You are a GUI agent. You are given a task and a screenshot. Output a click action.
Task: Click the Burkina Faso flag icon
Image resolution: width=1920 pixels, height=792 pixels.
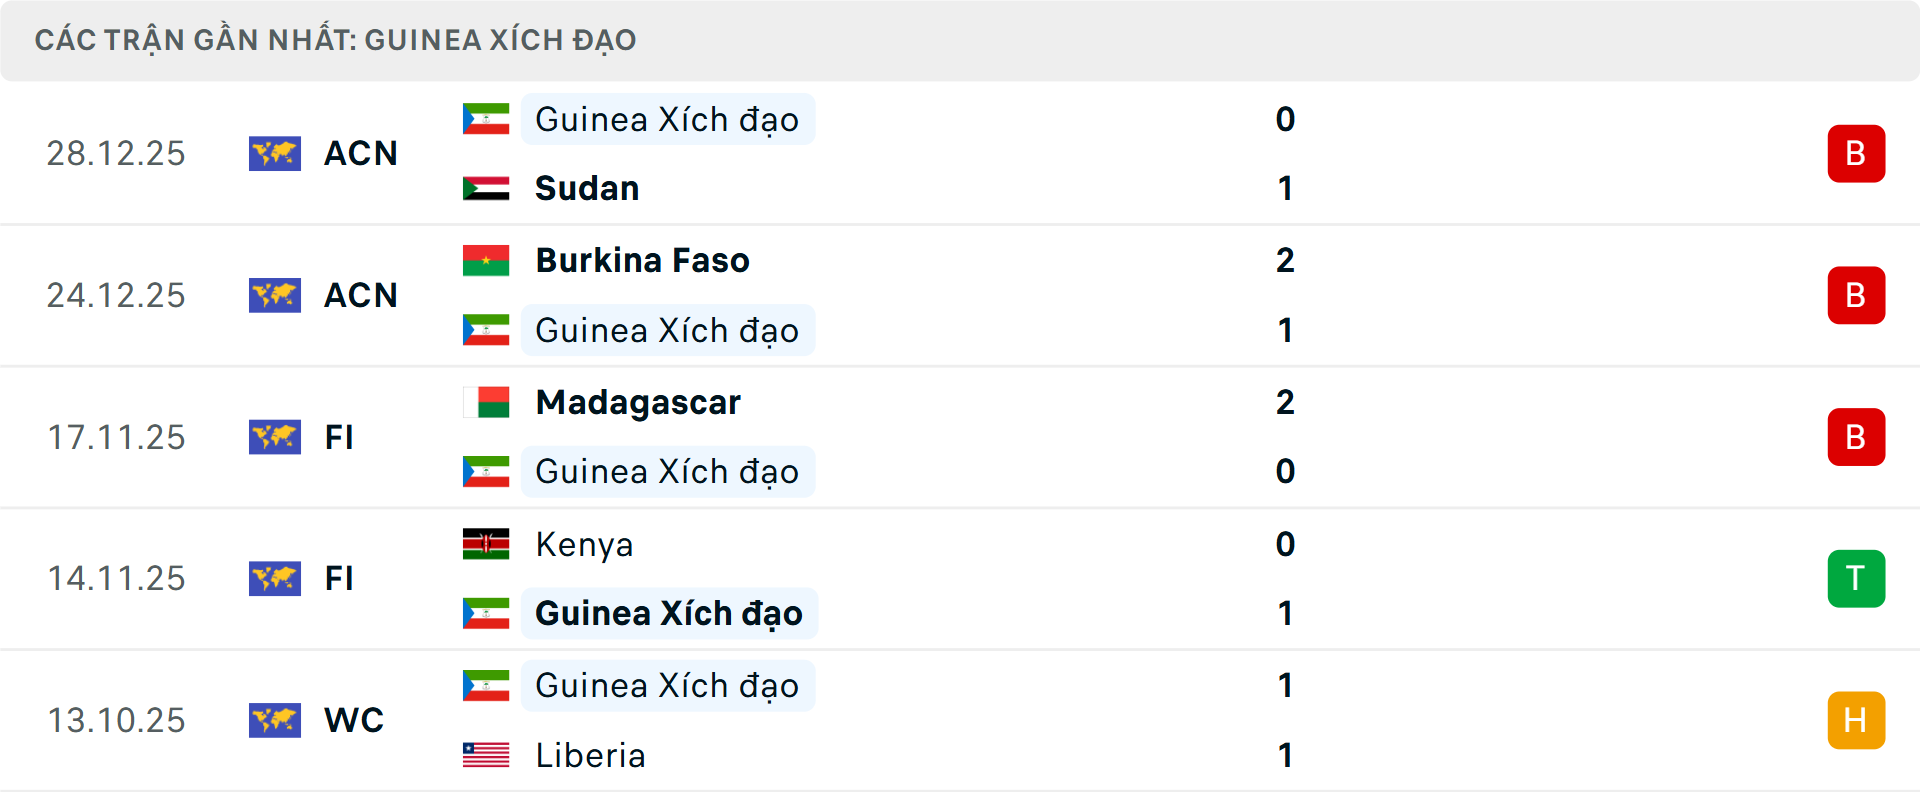coord(486,260)
